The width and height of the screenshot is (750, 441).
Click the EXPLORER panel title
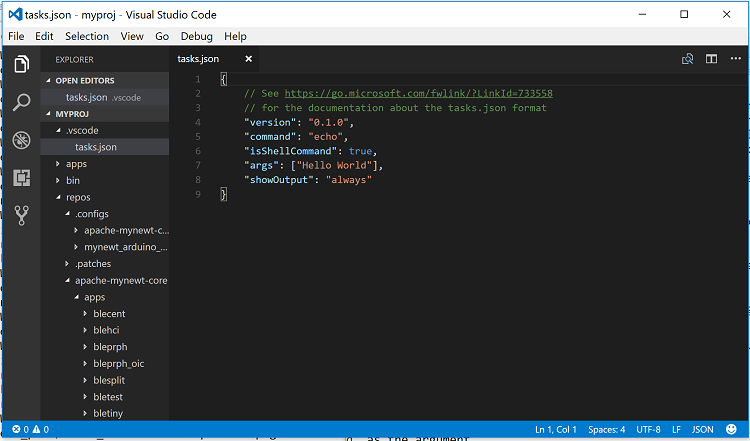pos(74,60)
